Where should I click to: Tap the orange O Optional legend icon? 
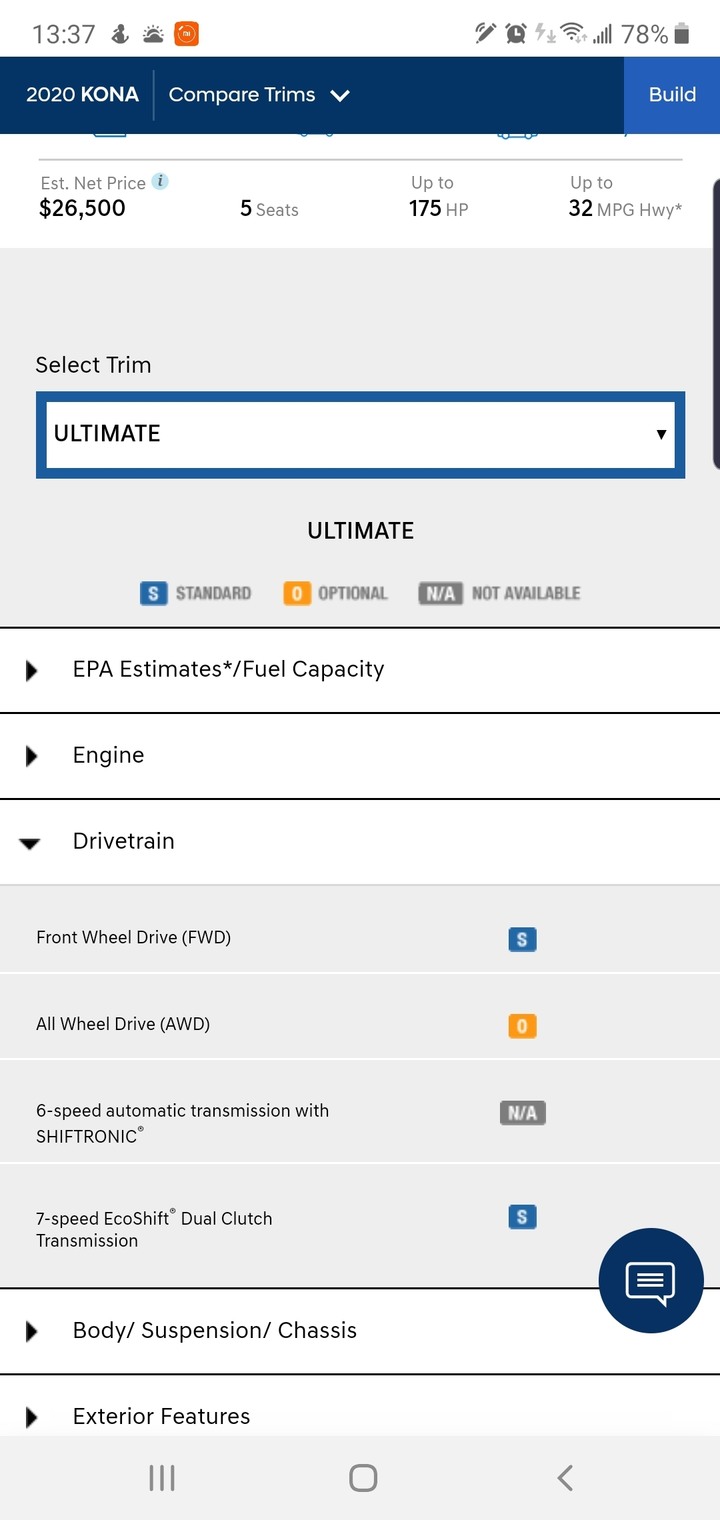(x=297, y=593)
